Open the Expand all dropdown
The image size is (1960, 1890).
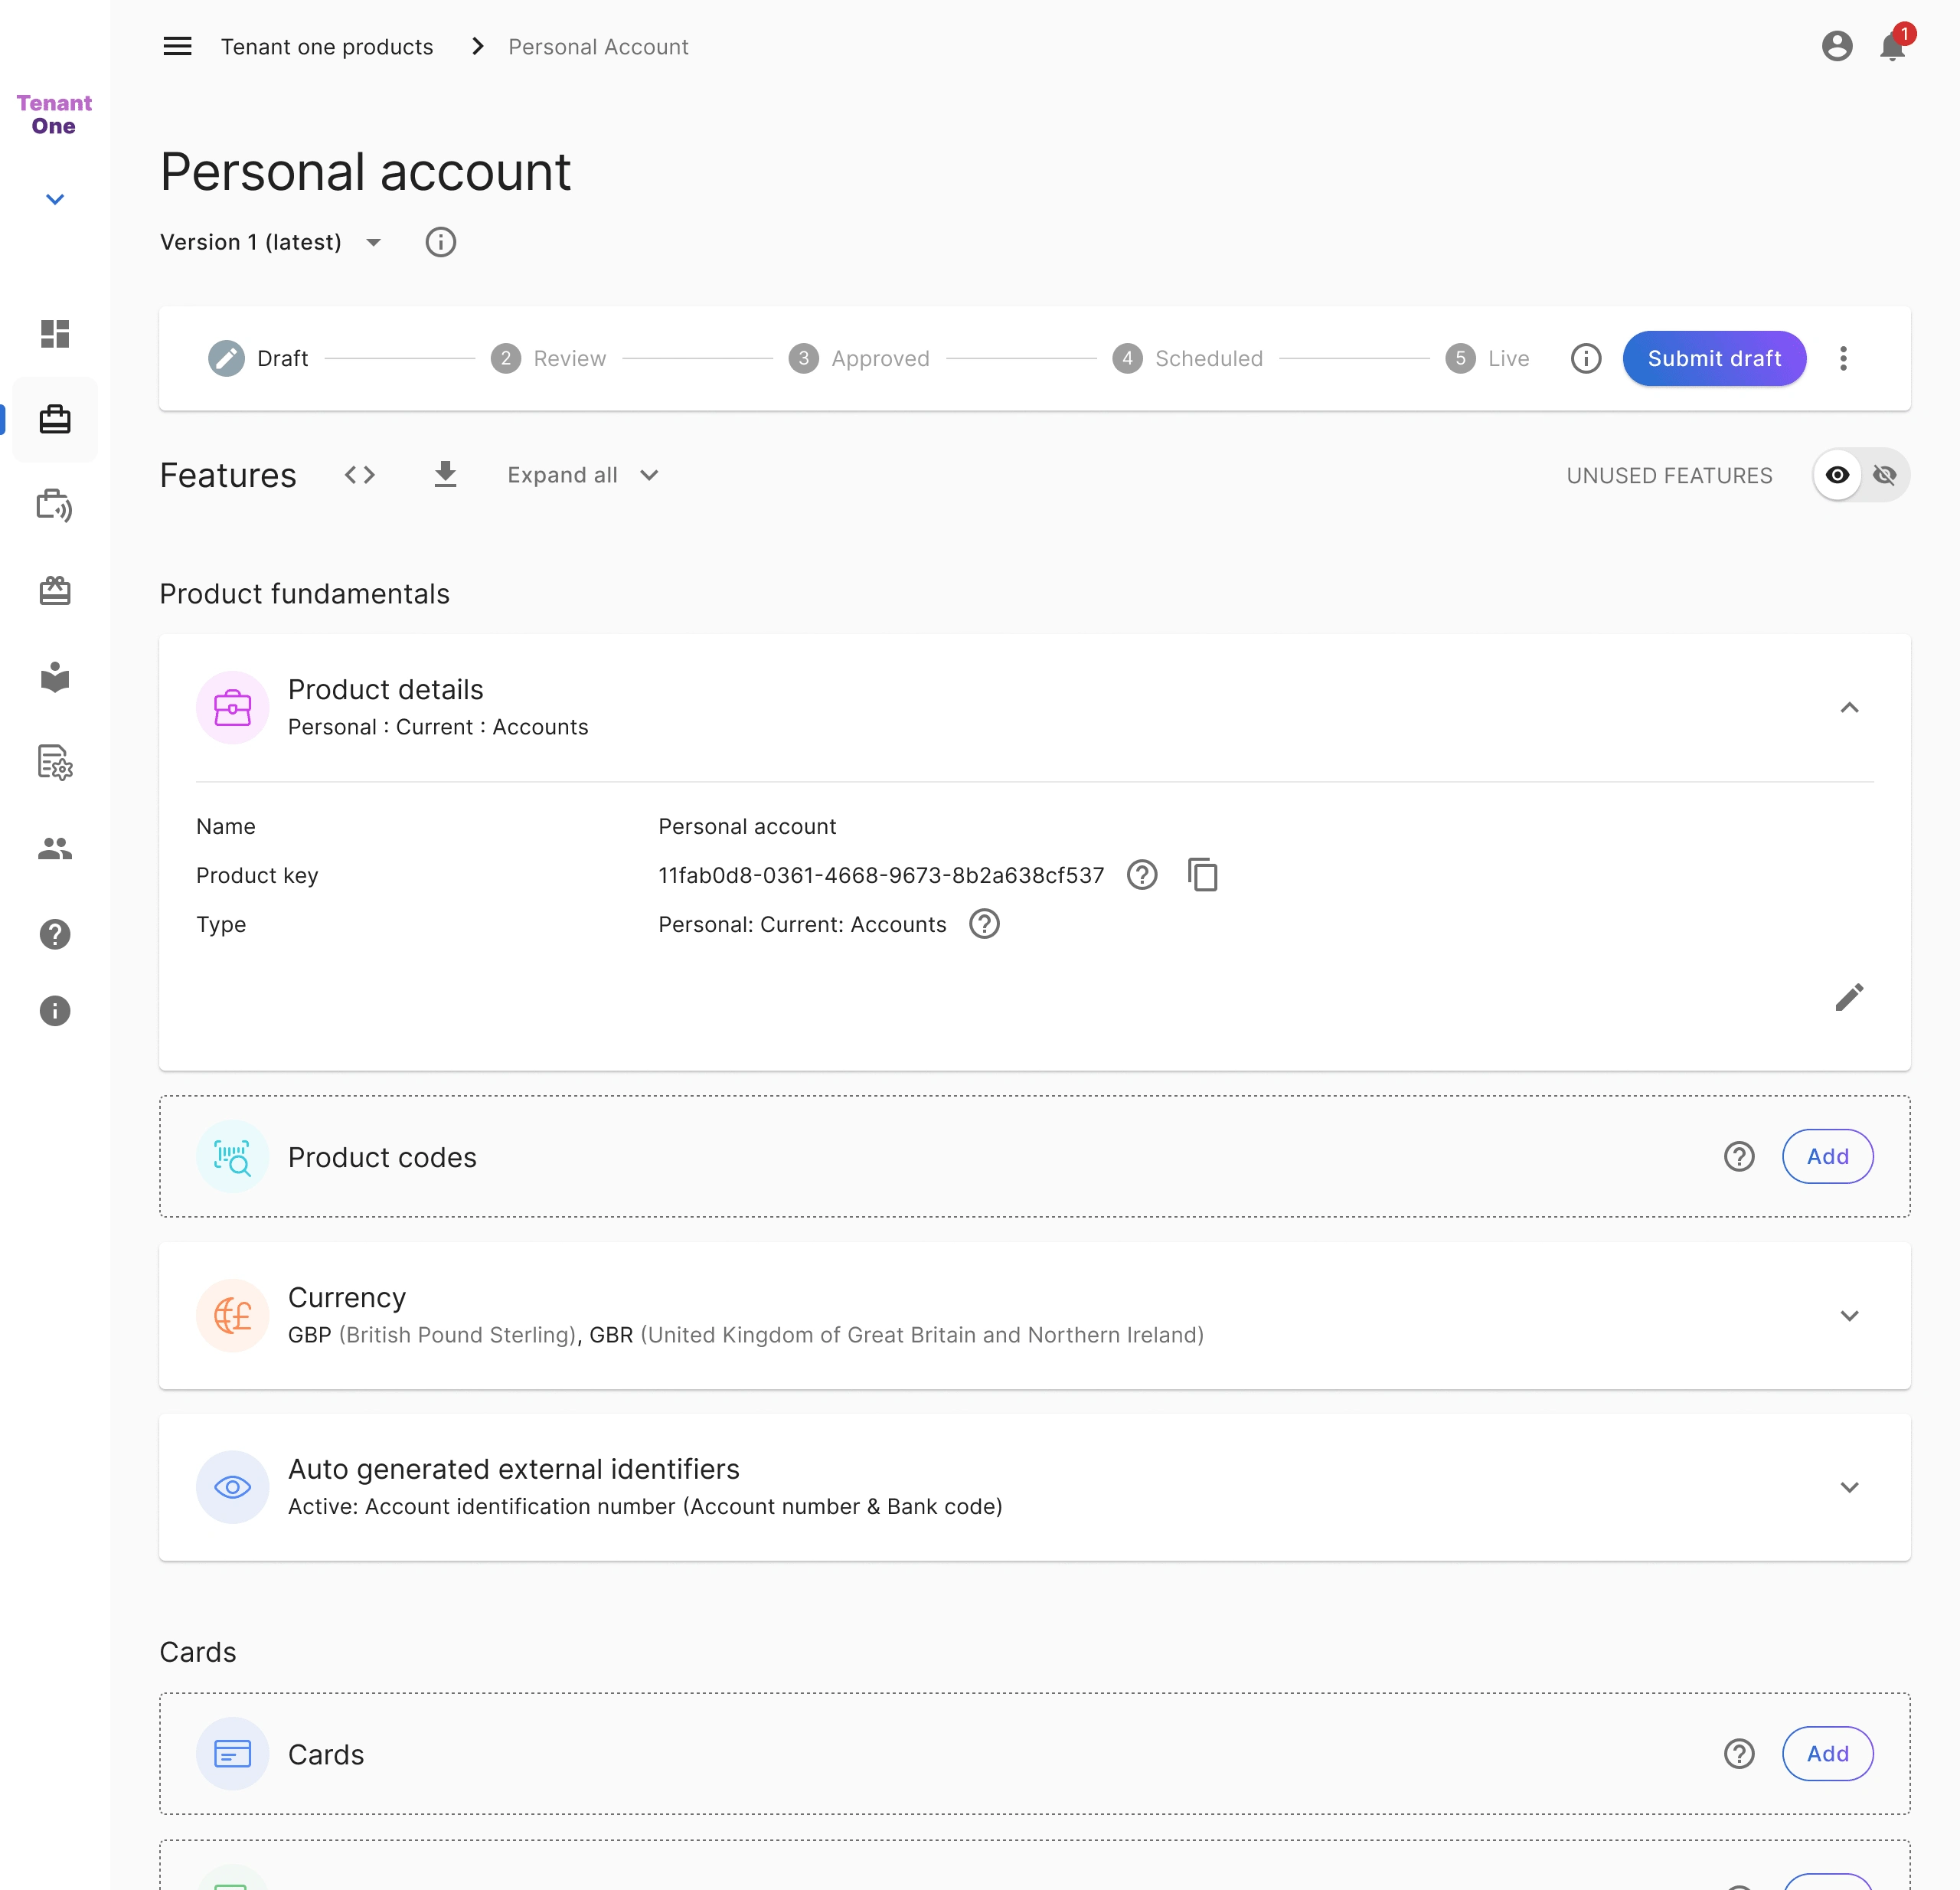pyautogui.click(x=582, y=475)
